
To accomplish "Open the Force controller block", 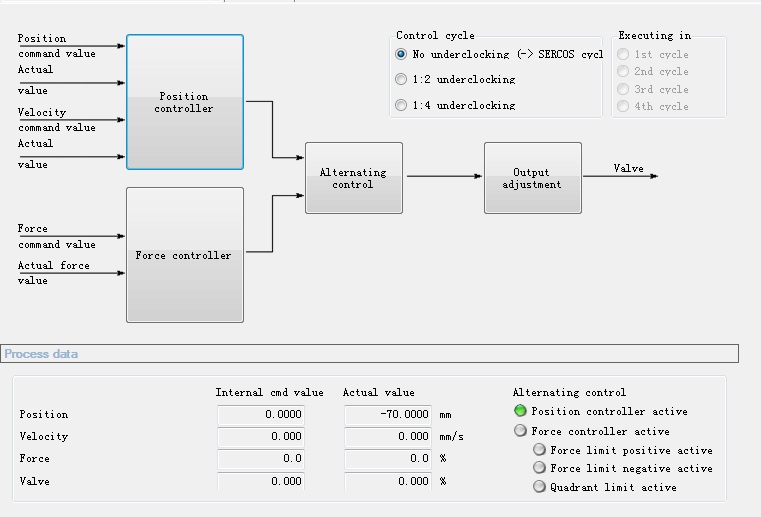I will [x=185, y=255].
